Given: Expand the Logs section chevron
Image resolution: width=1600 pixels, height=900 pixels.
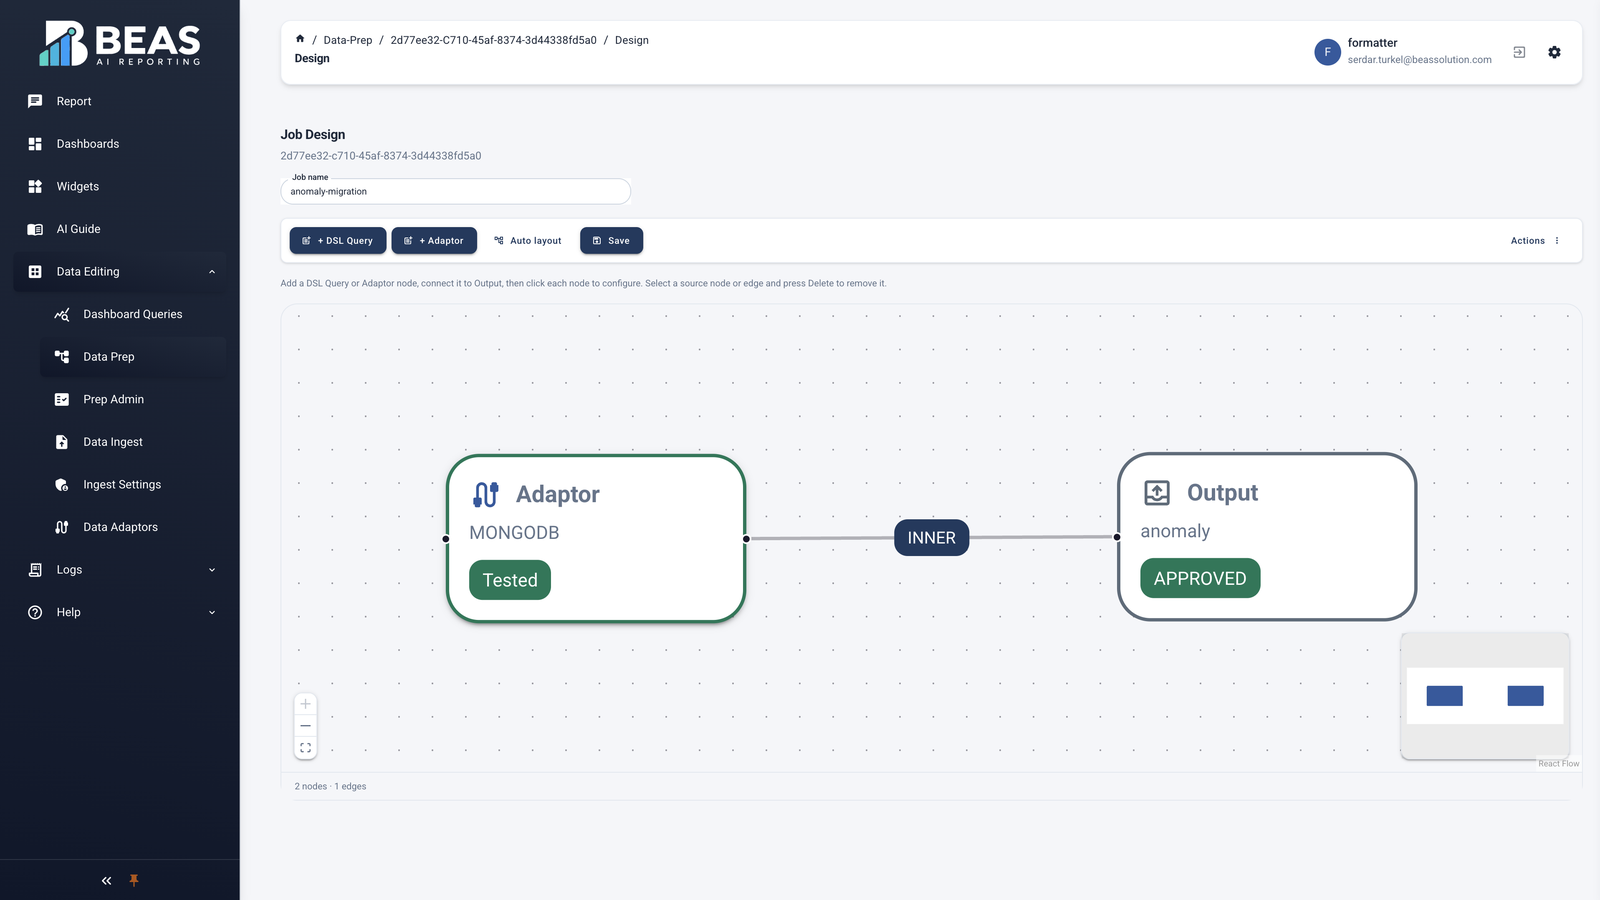Looking at the screenshot, I should tap(212, 570).
